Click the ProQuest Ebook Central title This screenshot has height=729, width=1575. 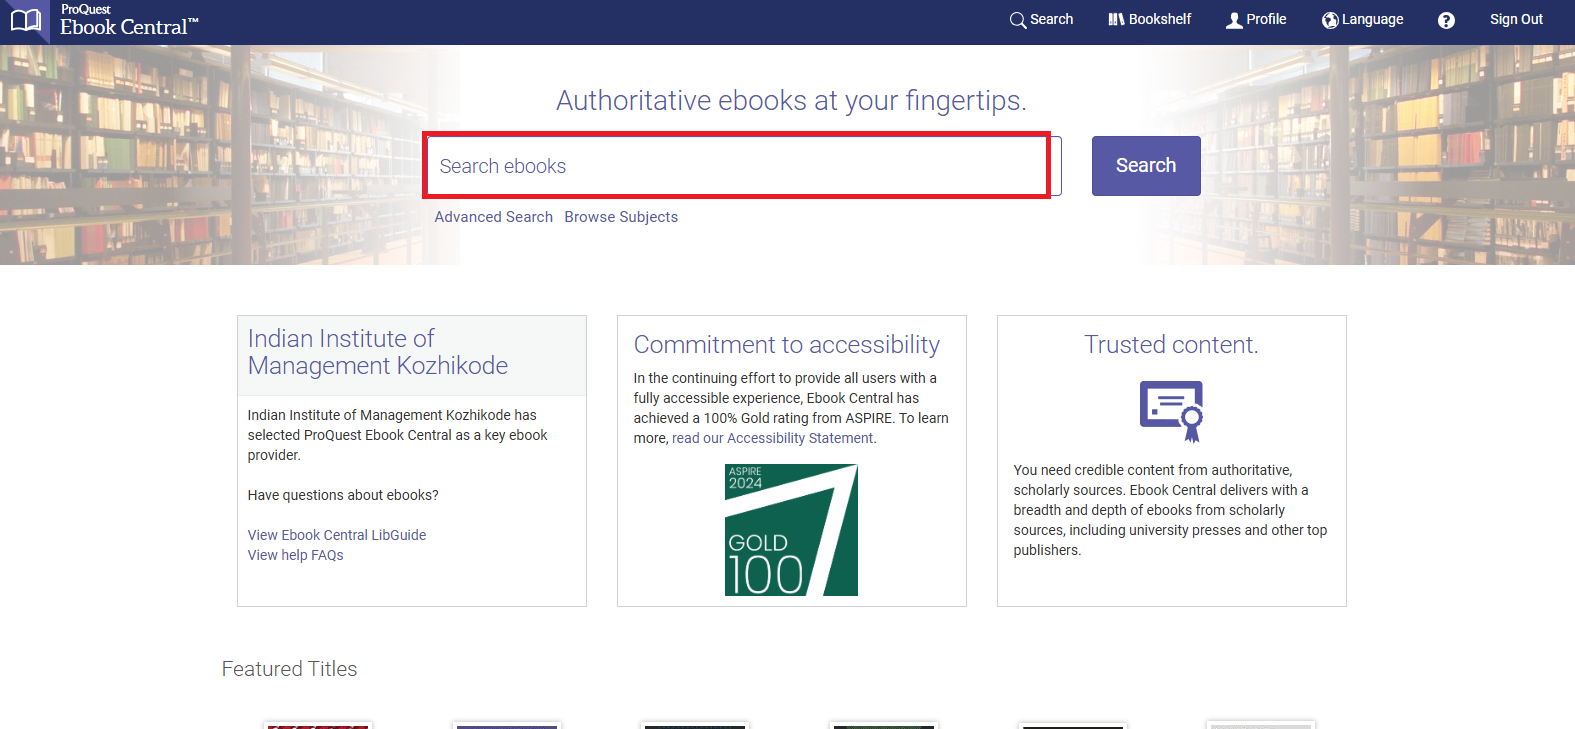(x=129, y=21)
